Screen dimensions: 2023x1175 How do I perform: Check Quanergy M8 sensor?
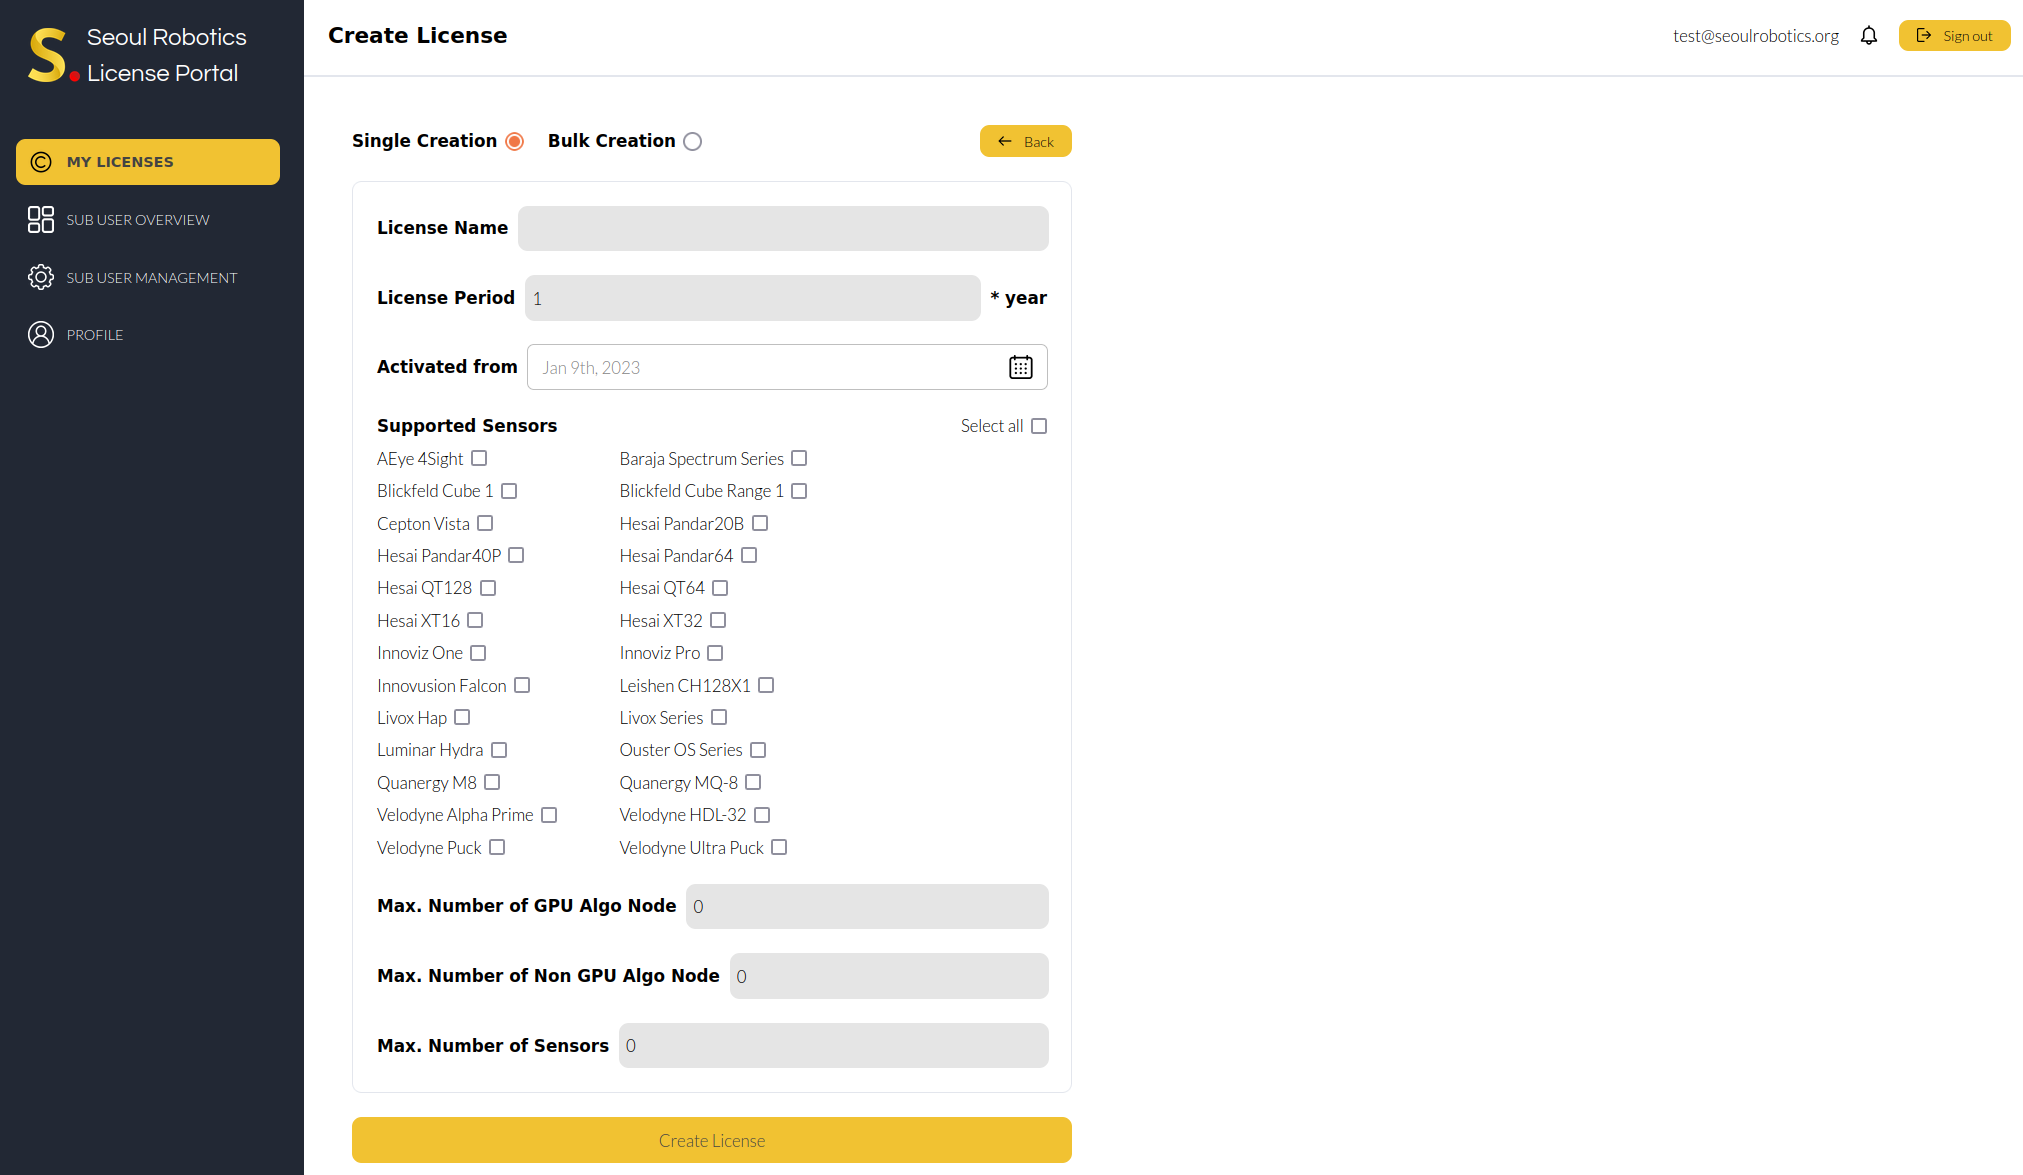pos(492,782)
